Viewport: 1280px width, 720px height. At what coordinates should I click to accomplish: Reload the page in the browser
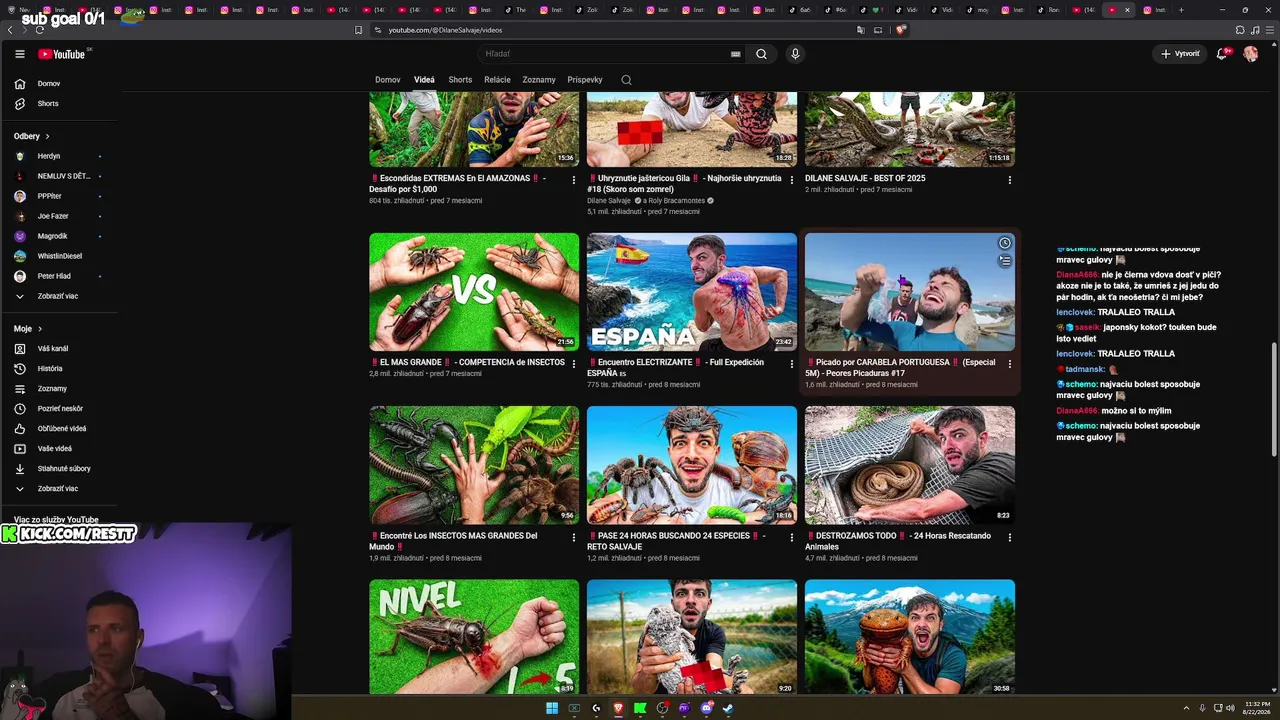[40, 30]
